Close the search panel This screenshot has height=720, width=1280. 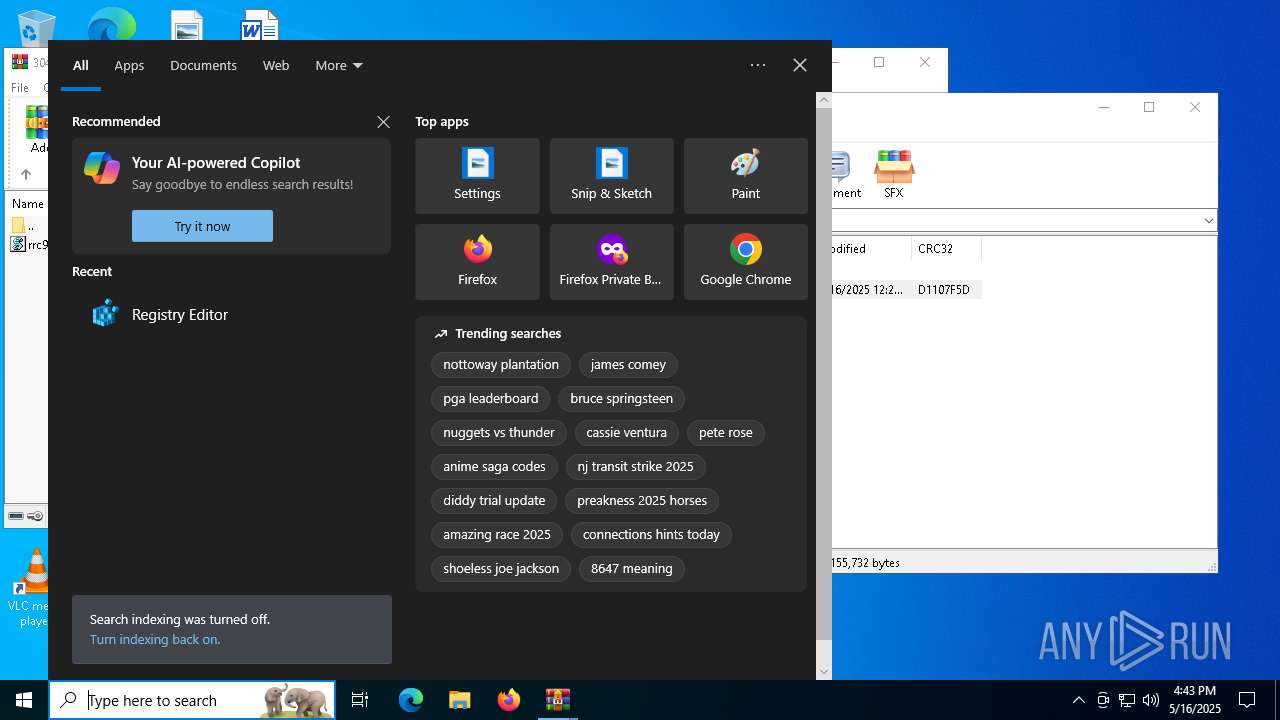tap(800, 65)
